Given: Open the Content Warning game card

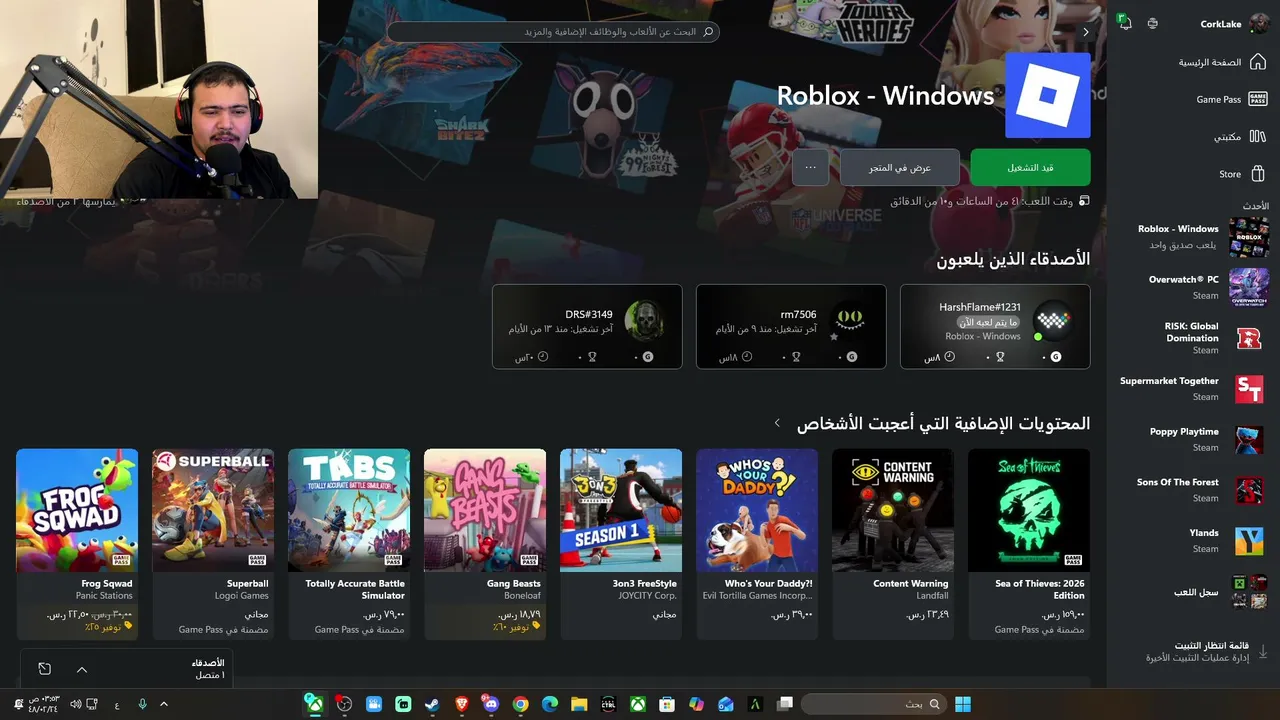Looking at the screenshot, I should (x=893, y=543).
